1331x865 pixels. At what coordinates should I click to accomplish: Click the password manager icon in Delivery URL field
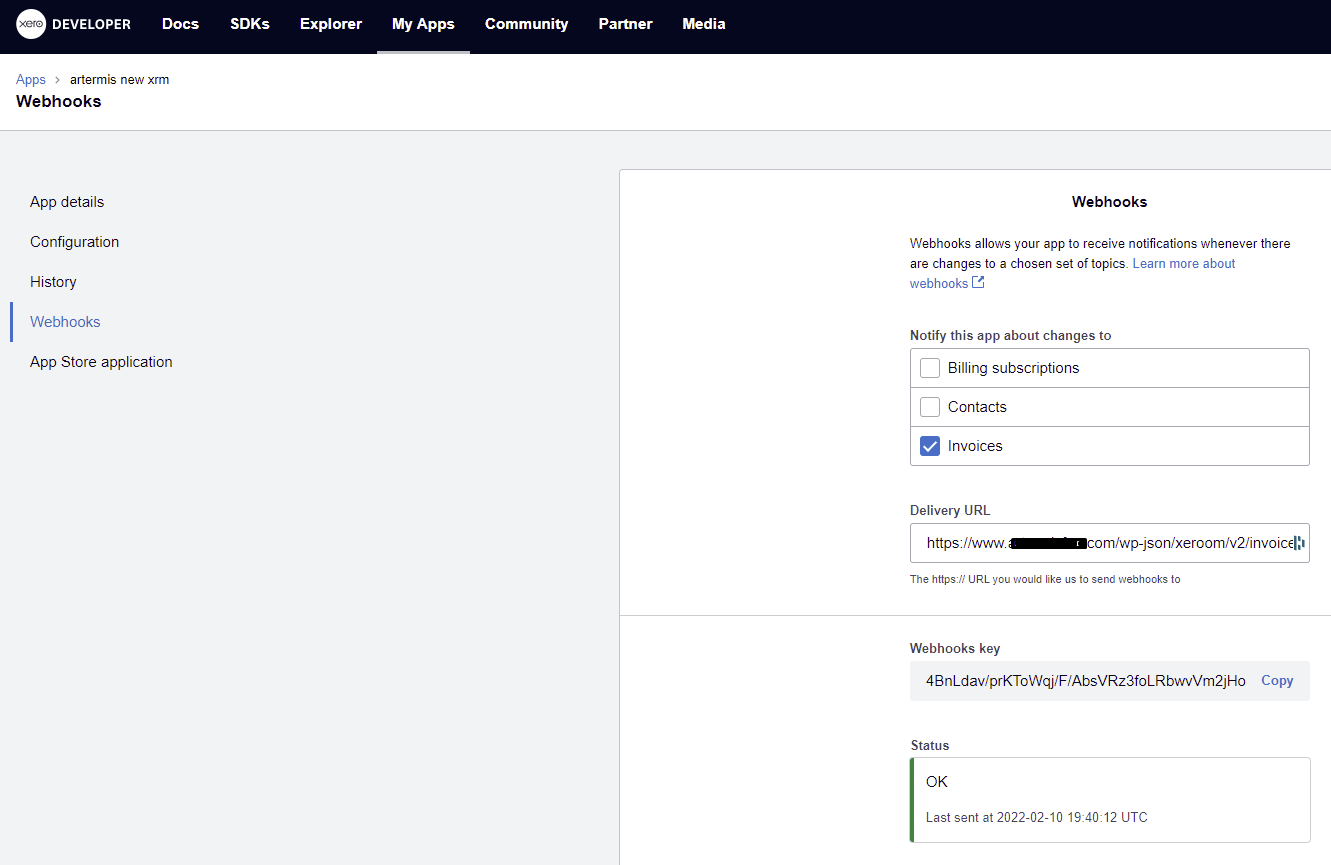coord(1298,543)
